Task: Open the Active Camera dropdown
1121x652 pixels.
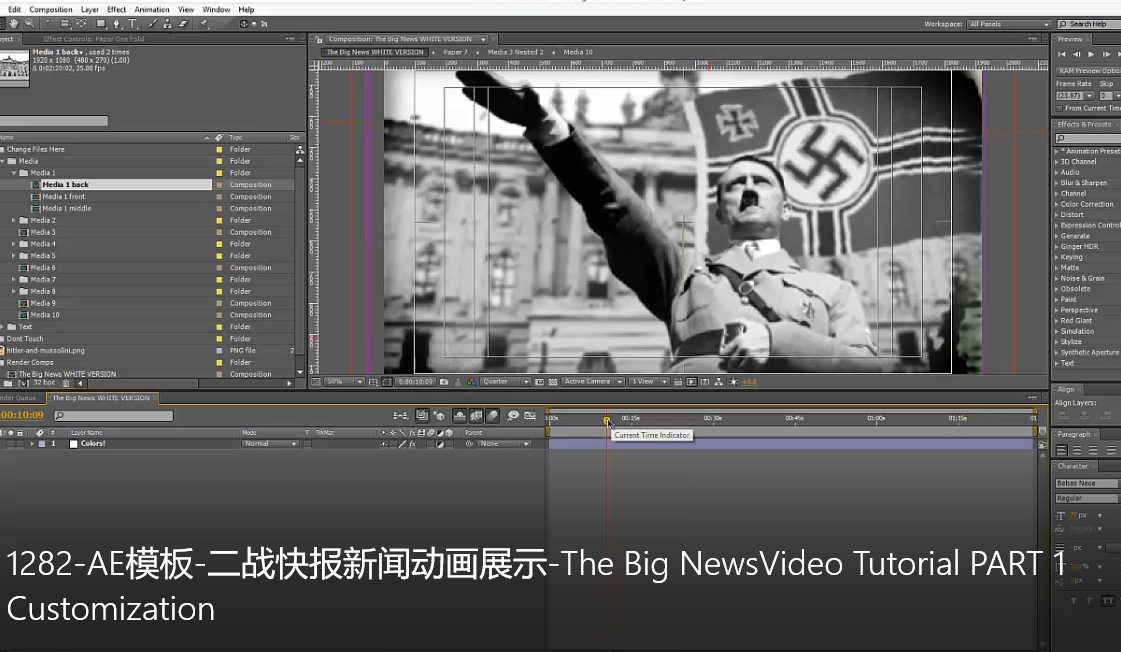Action: pyautogui.click(x=593, y=382)
